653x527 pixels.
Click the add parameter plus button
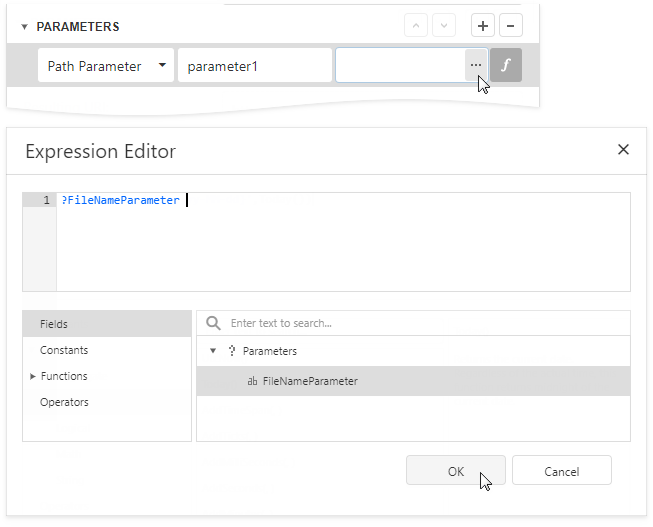click(483, 27)
